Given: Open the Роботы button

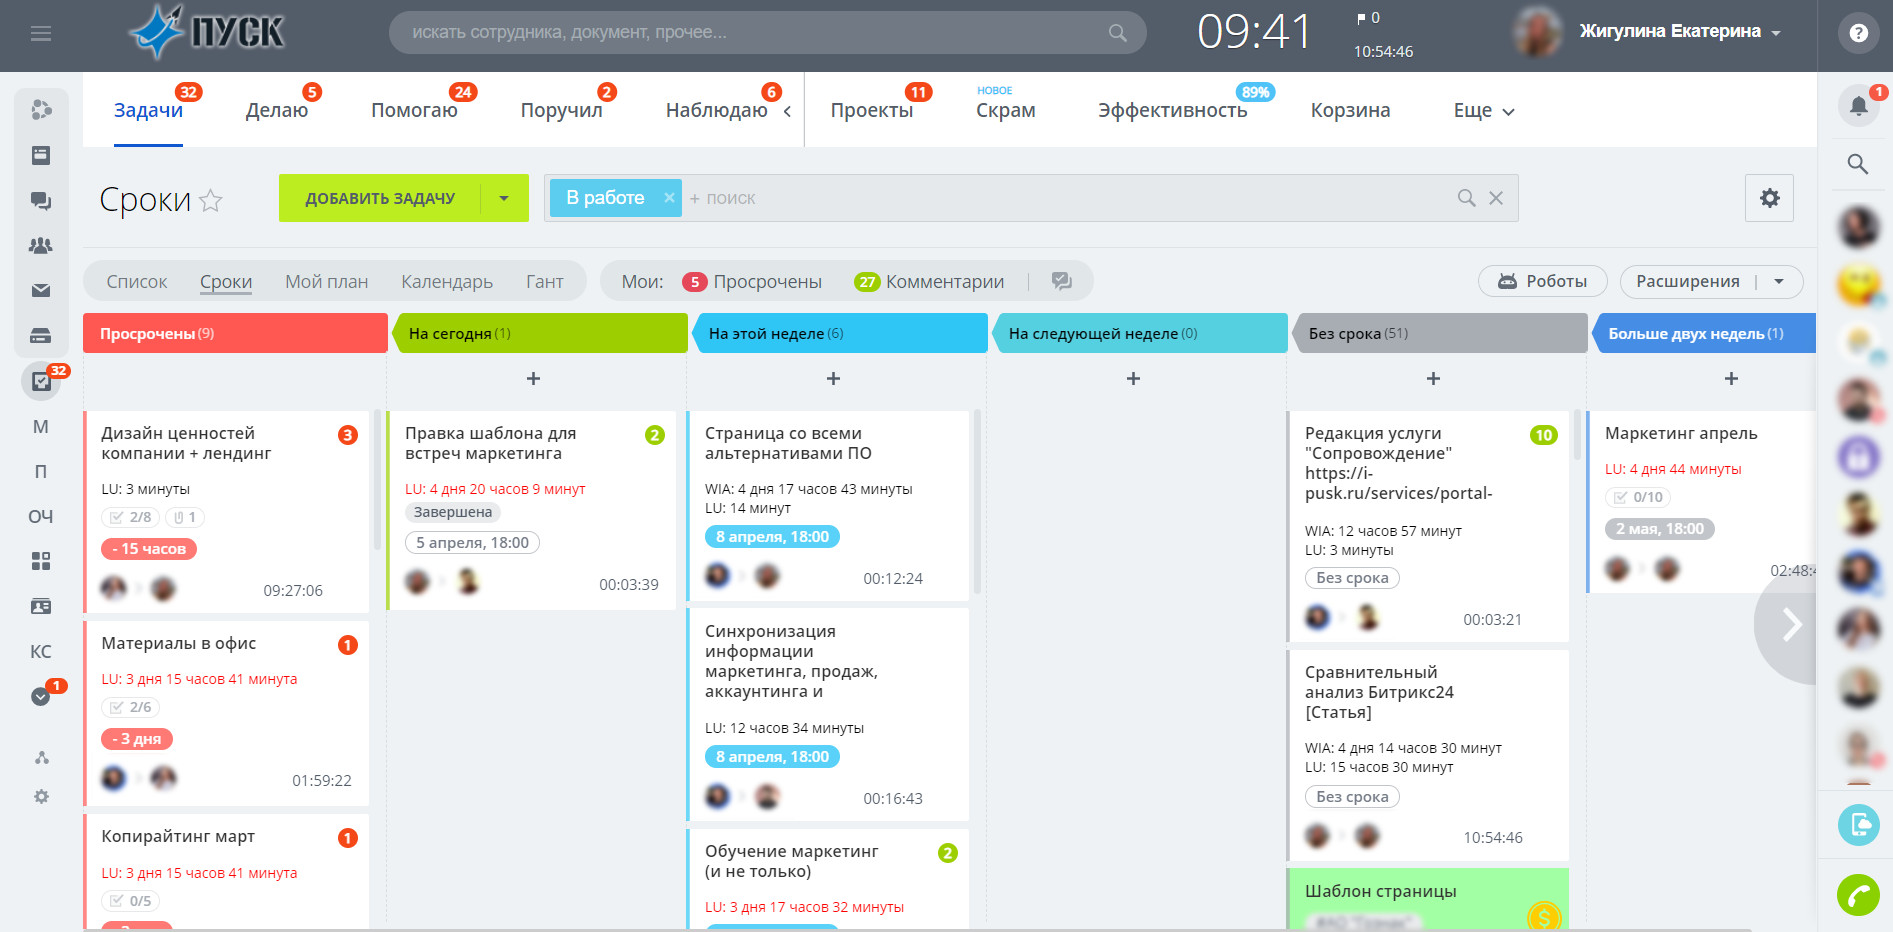Looking at the screenshot, I should (1542, 282).
